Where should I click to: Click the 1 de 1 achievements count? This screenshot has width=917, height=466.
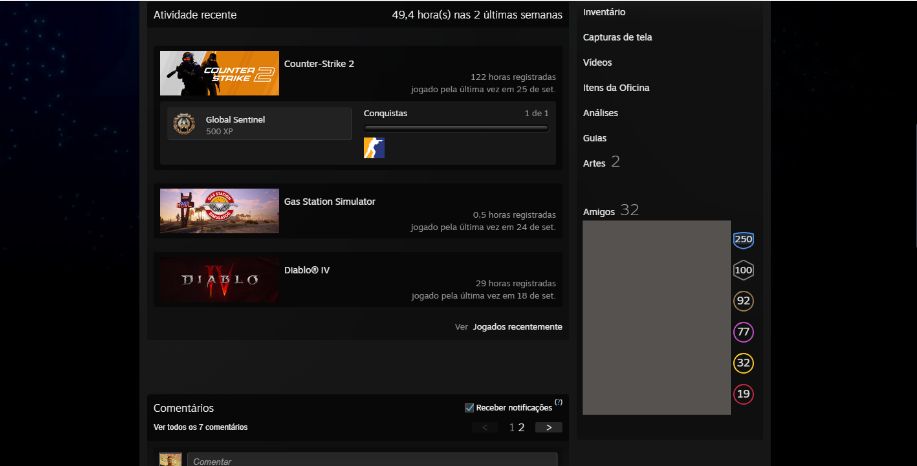536,113
